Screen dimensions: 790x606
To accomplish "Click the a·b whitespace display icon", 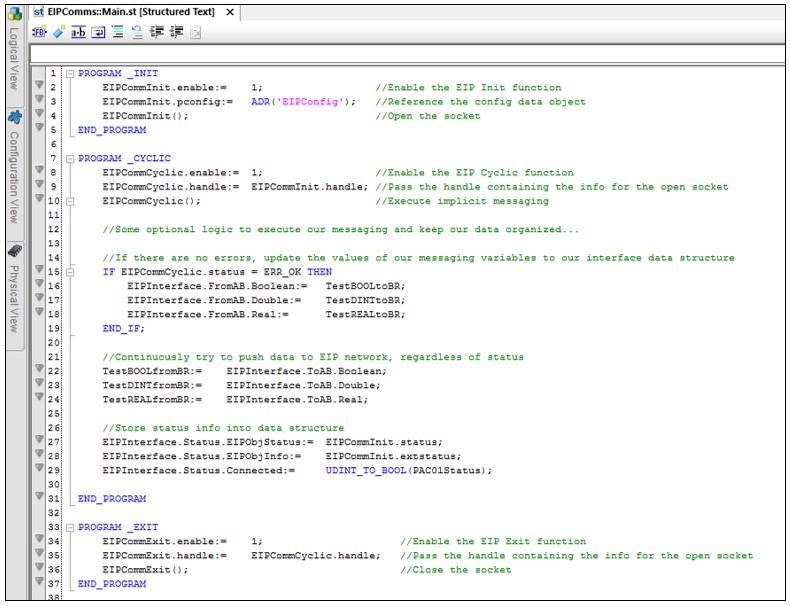I will pyautogui.click(x=78, y=32).
